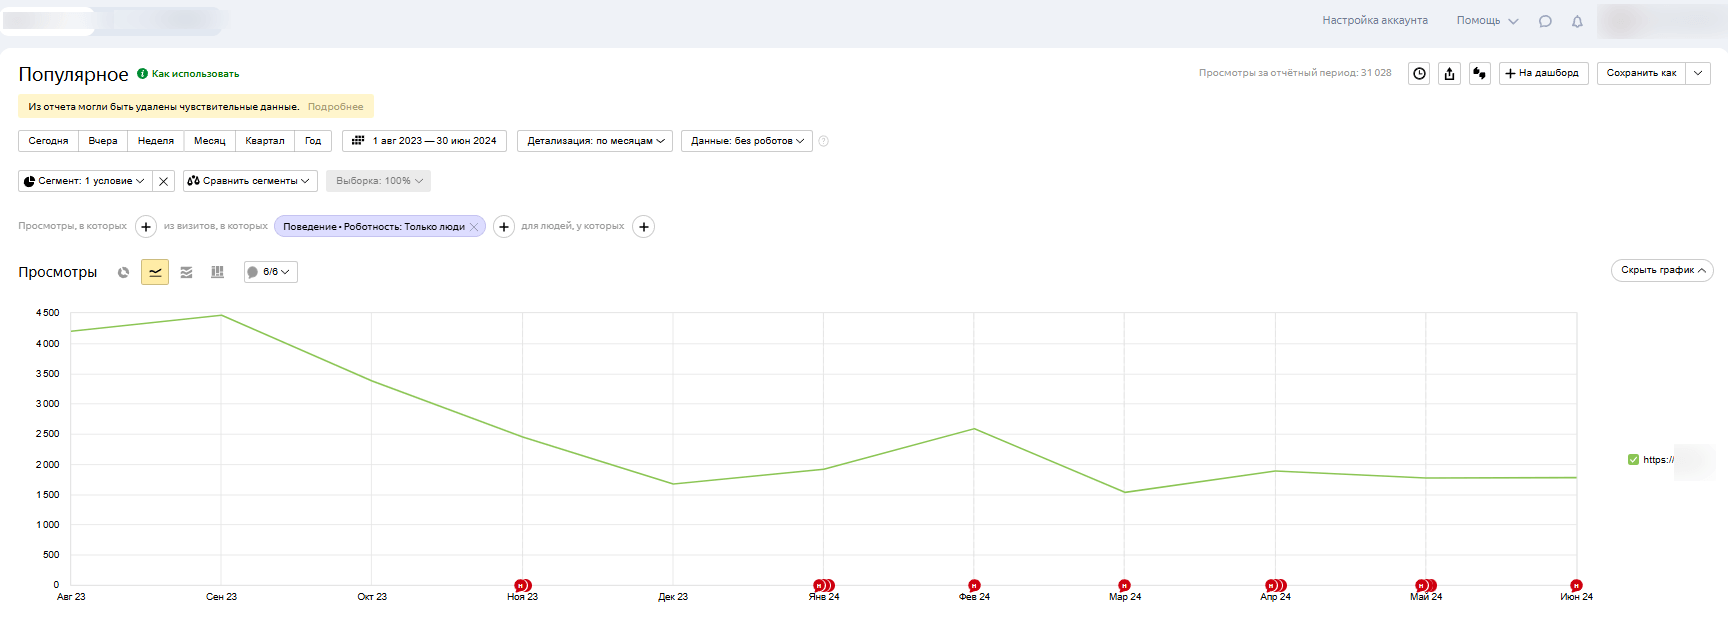Viewport: 1728px width, 618px height.
Task: Click the annotation marker at Июн 24
Action: click(x=1576, y=586)
